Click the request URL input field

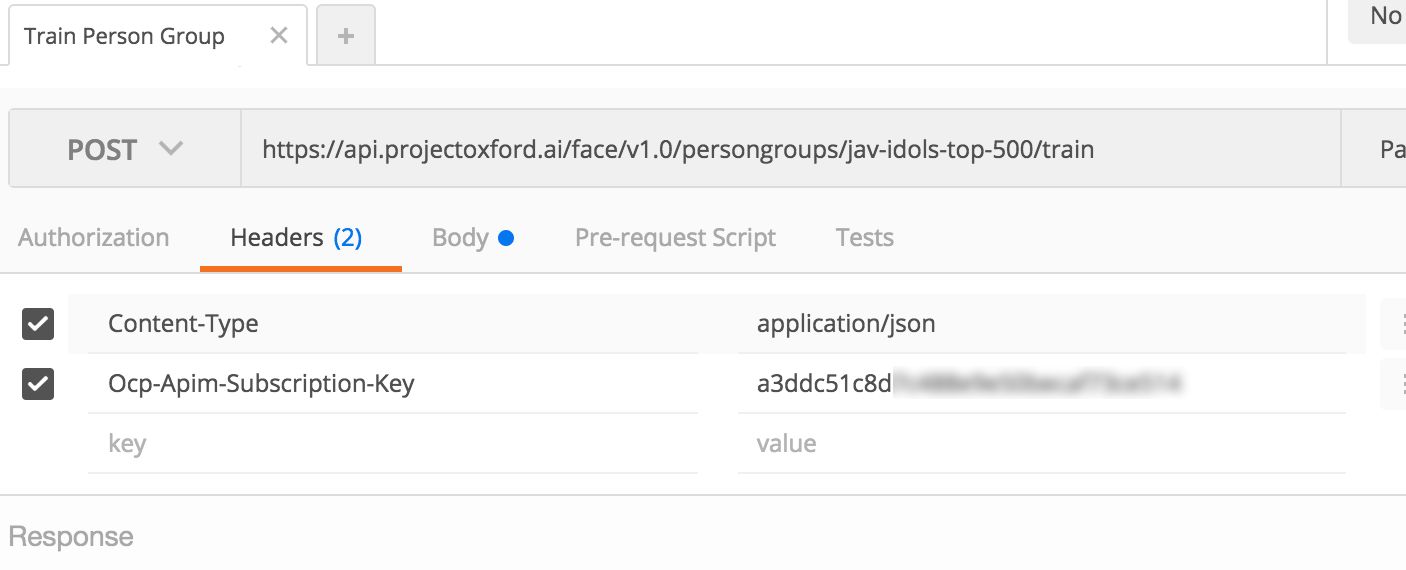click(x=780, y=150)
